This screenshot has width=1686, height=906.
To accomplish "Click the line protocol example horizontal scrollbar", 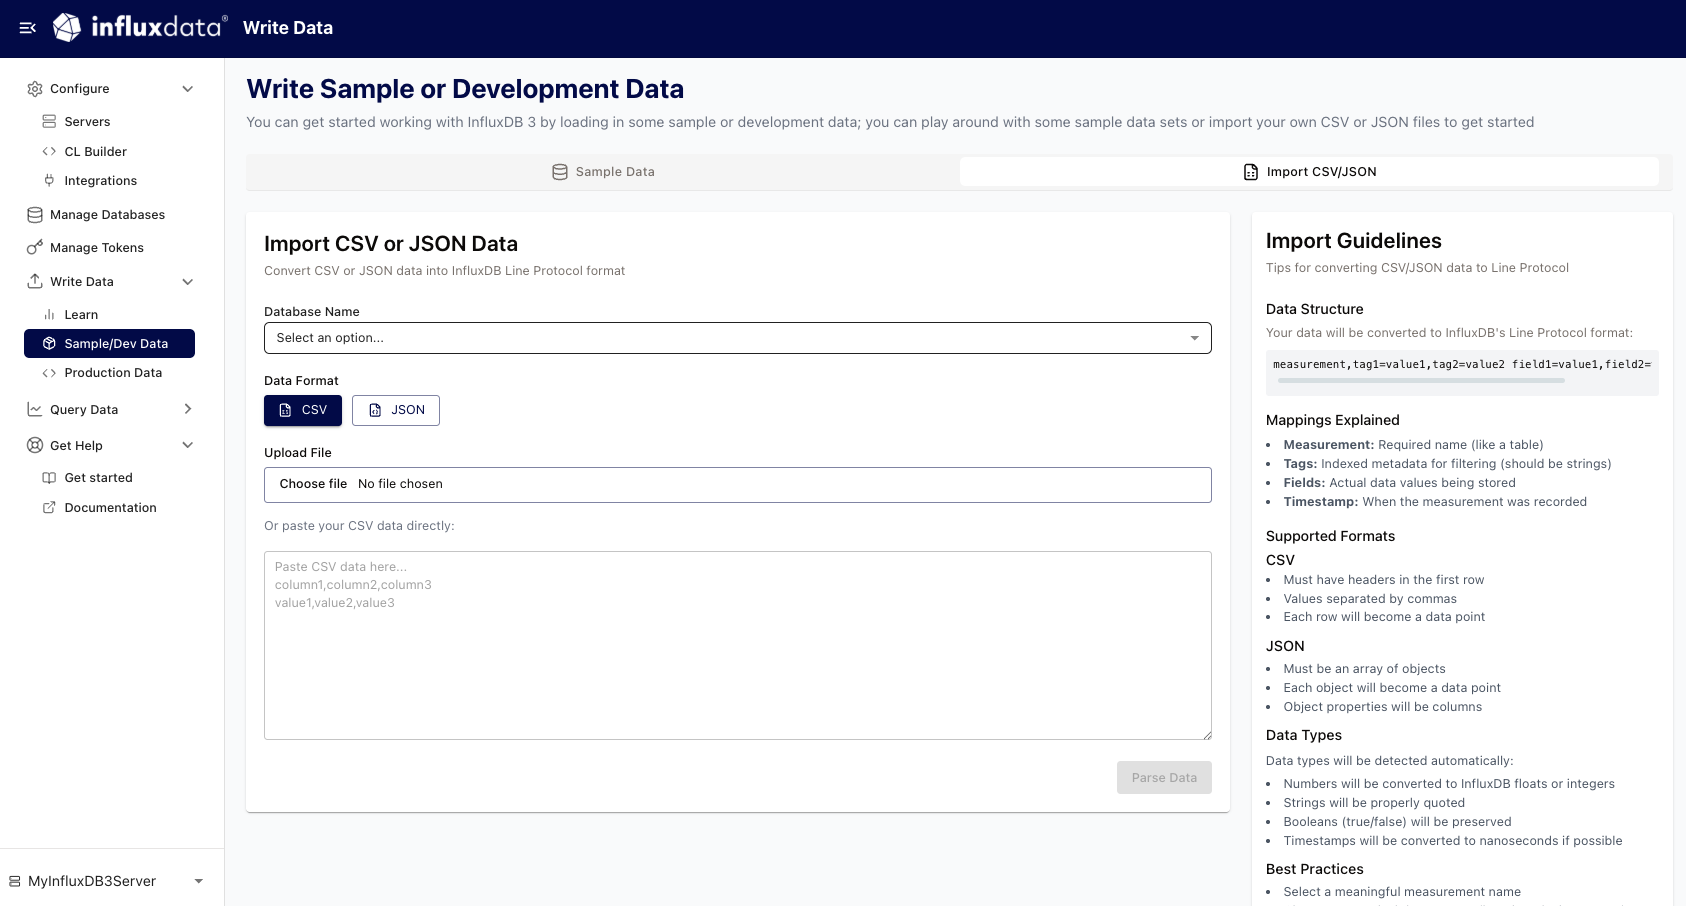I will pos(1421,380).
